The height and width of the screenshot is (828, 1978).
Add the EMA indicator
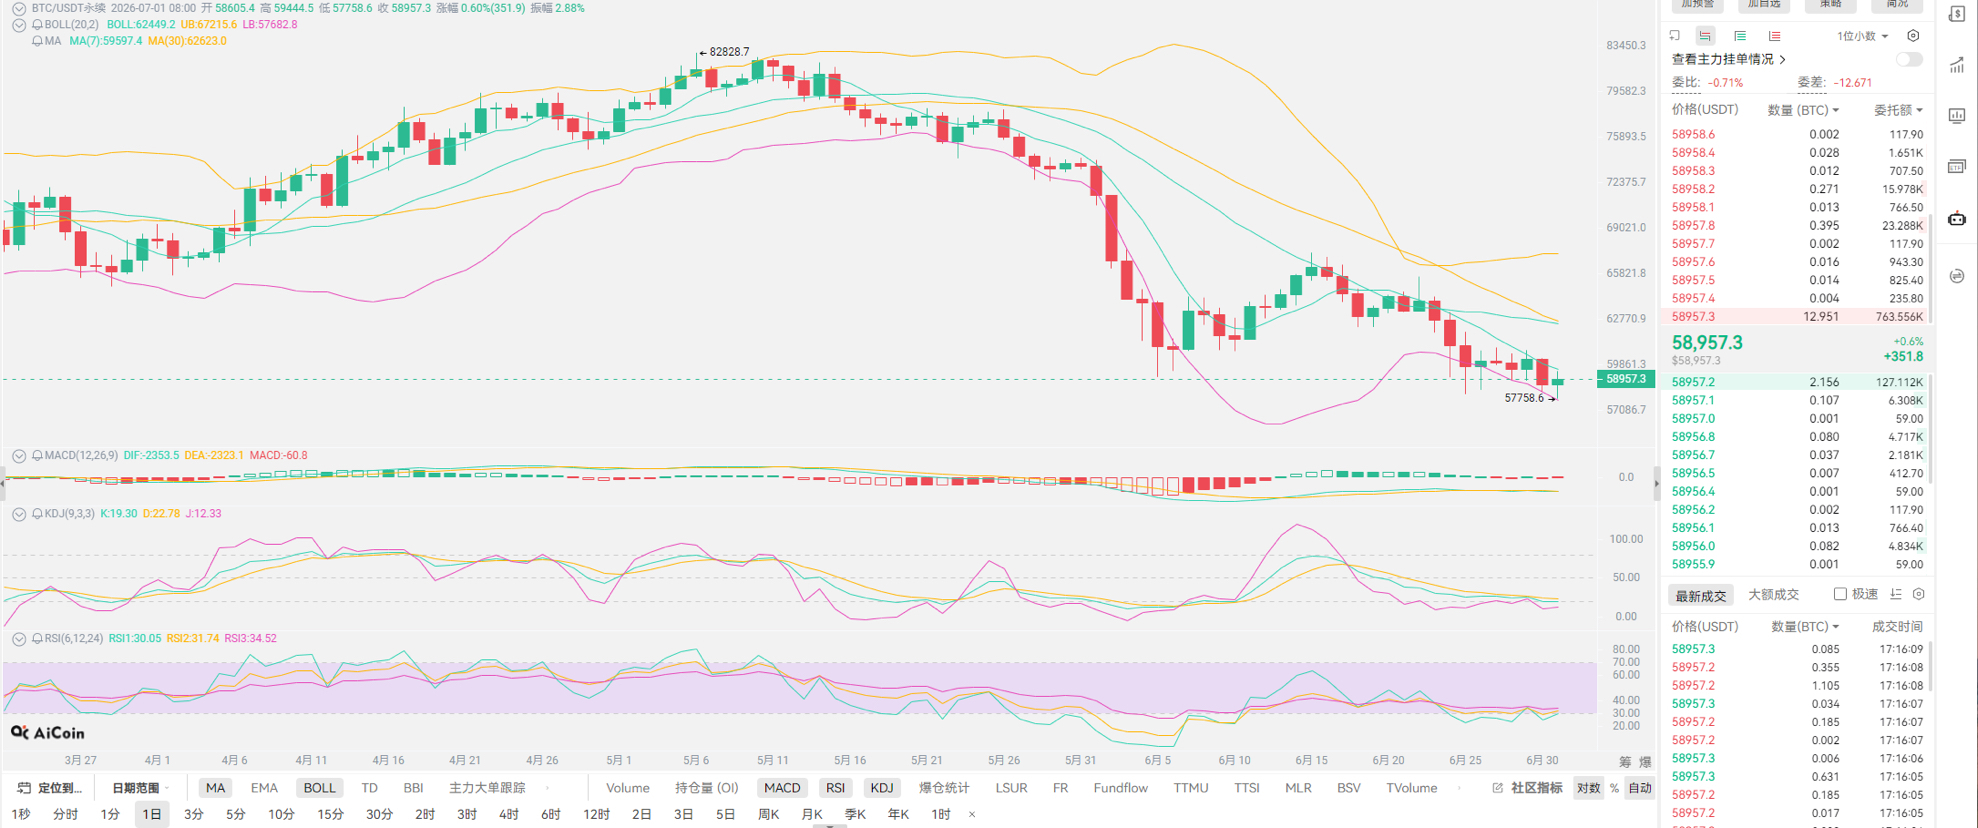(264, 788)
